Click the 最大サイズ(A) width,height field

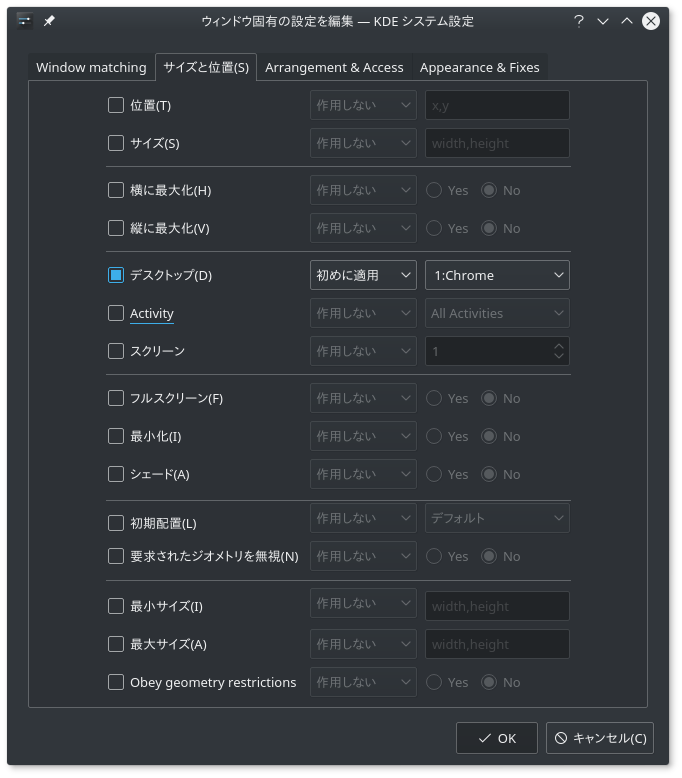(497, 645)
